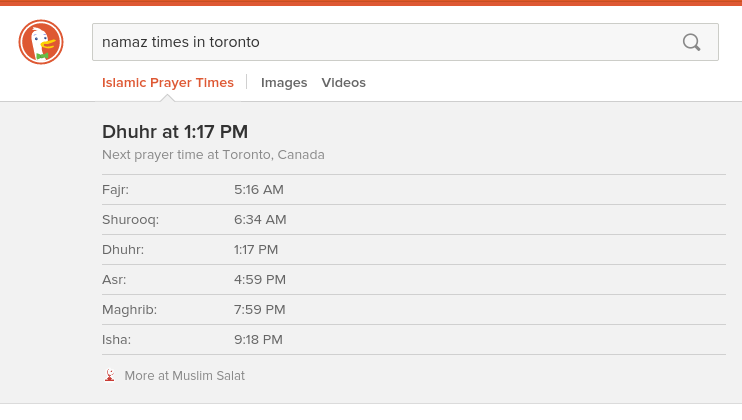This screenshot has height=420, width=742.
Task: Select the Maghrib time '7:59 PM'
Action: pyautogui.click(x=260, y=310)
